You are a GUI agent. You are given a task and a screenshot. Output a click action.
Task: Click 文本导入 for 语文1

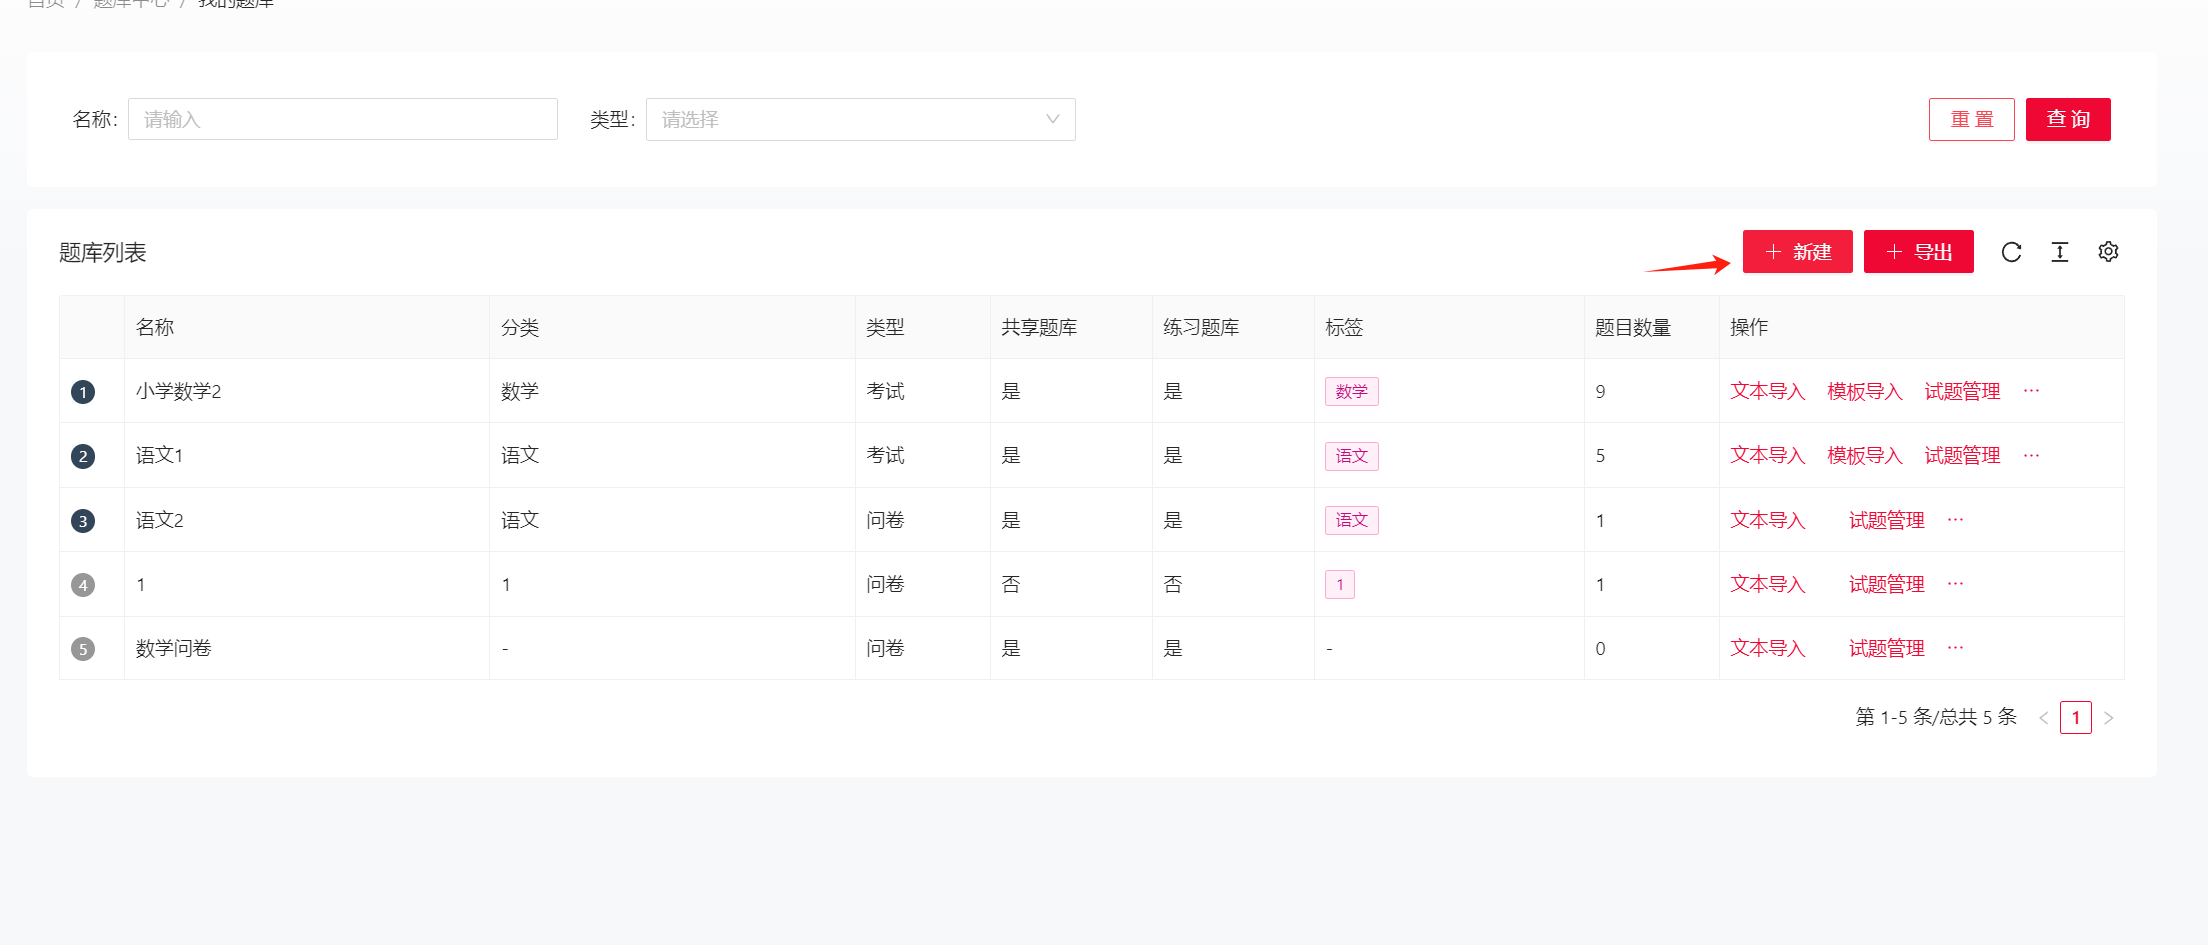[1768, 456]
